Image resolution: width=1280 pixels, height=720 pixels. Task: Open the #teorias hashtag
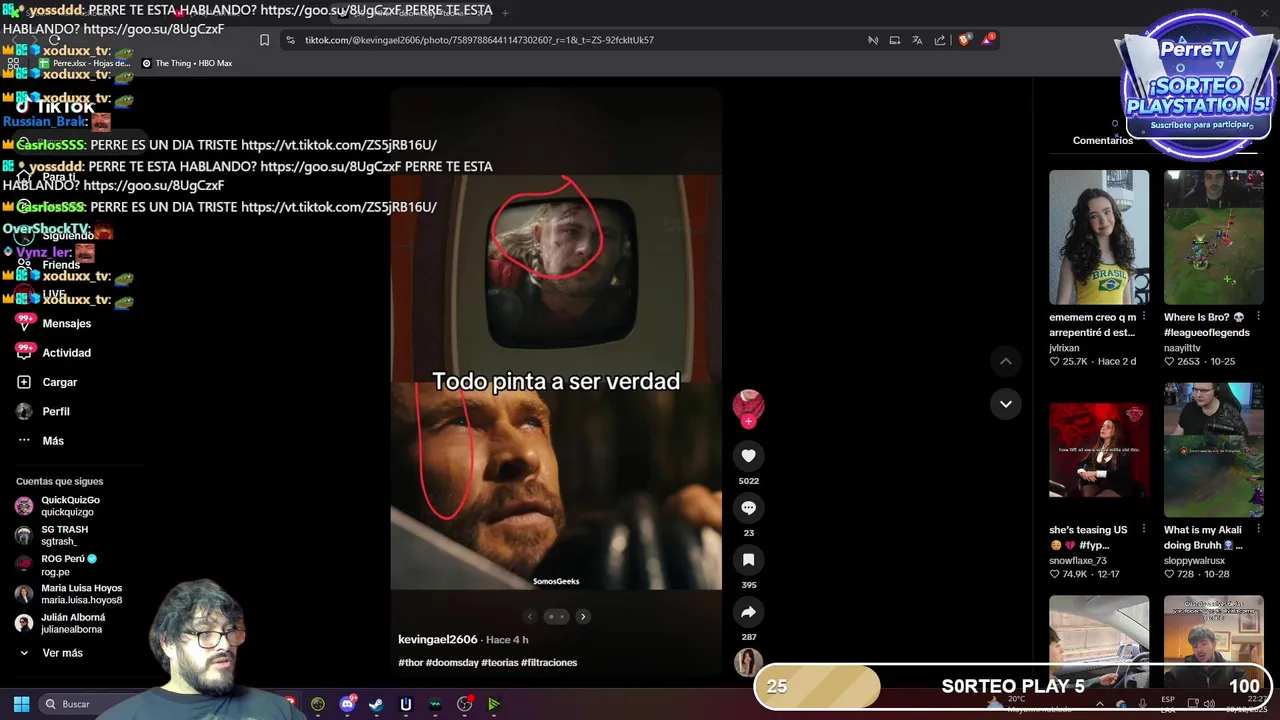499,663
